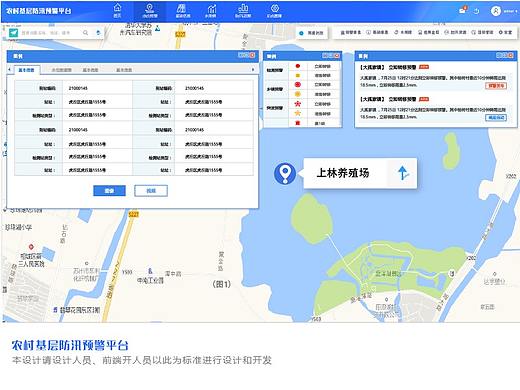This screenshot has width=520, height=390.
Task: Open the column-chart statistics navigation icon
Action: pos(243,11)
